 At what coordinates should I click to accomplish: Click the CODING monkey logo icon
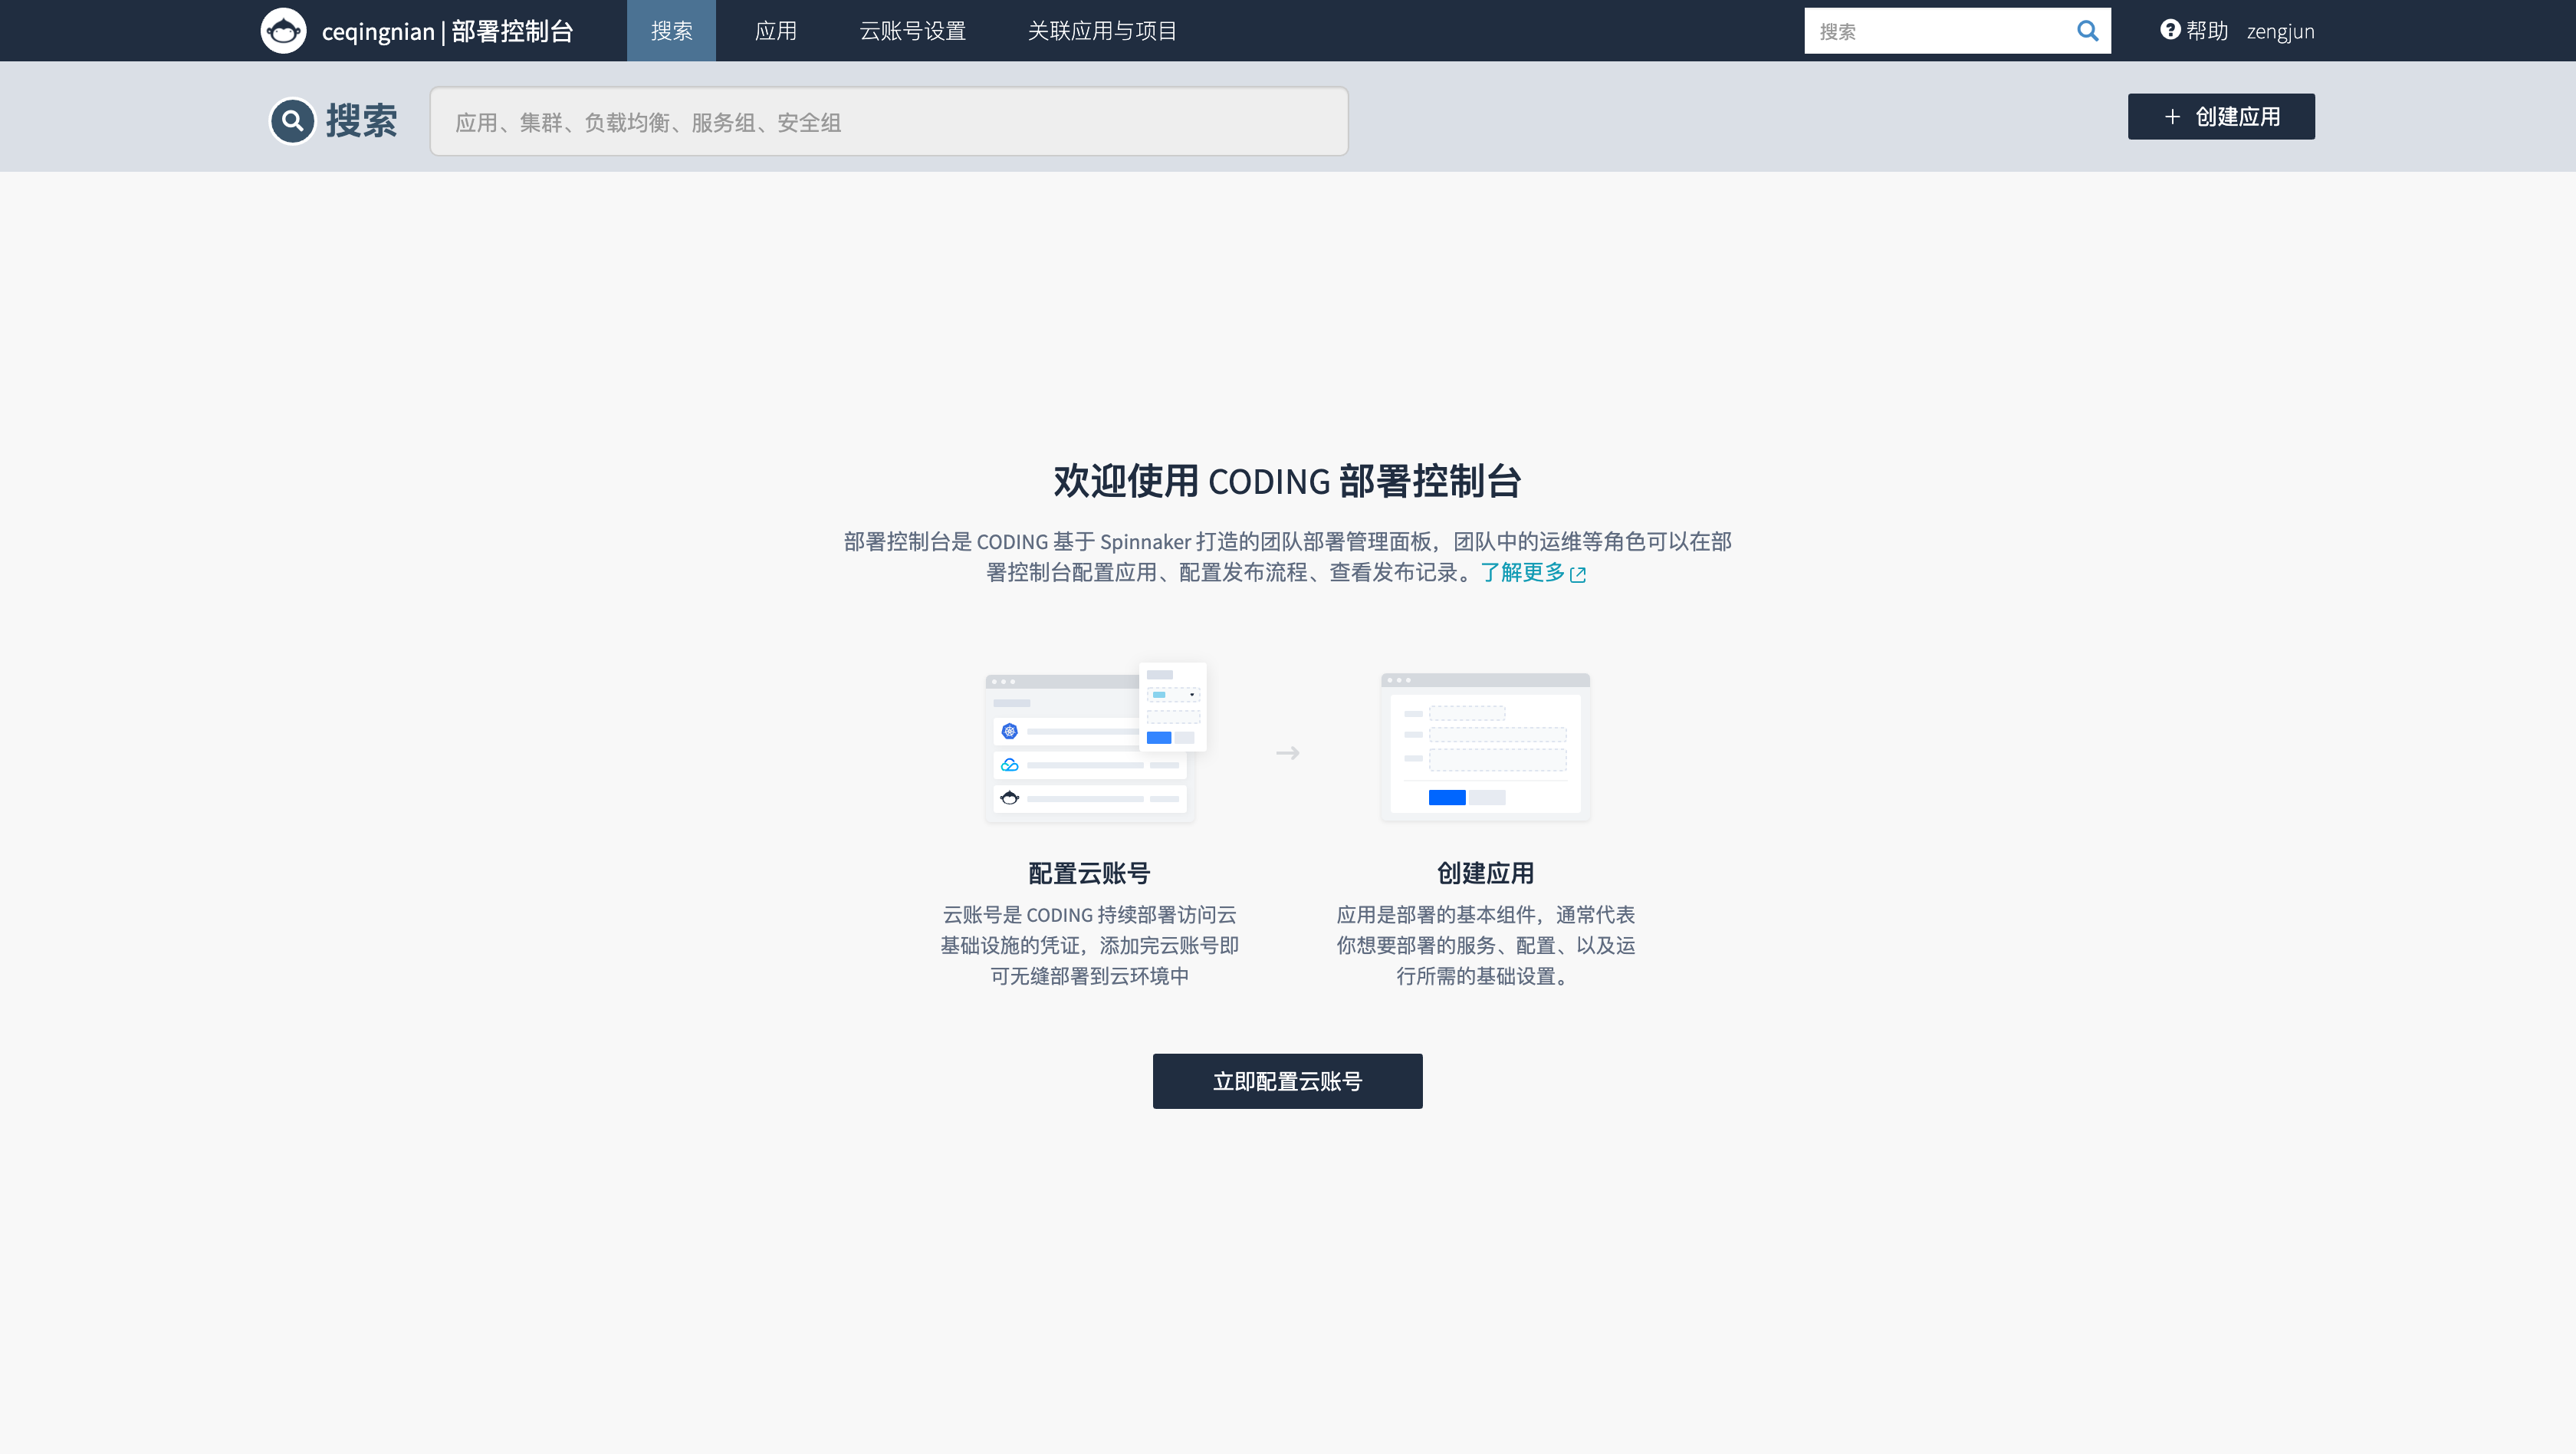(283, 31)
